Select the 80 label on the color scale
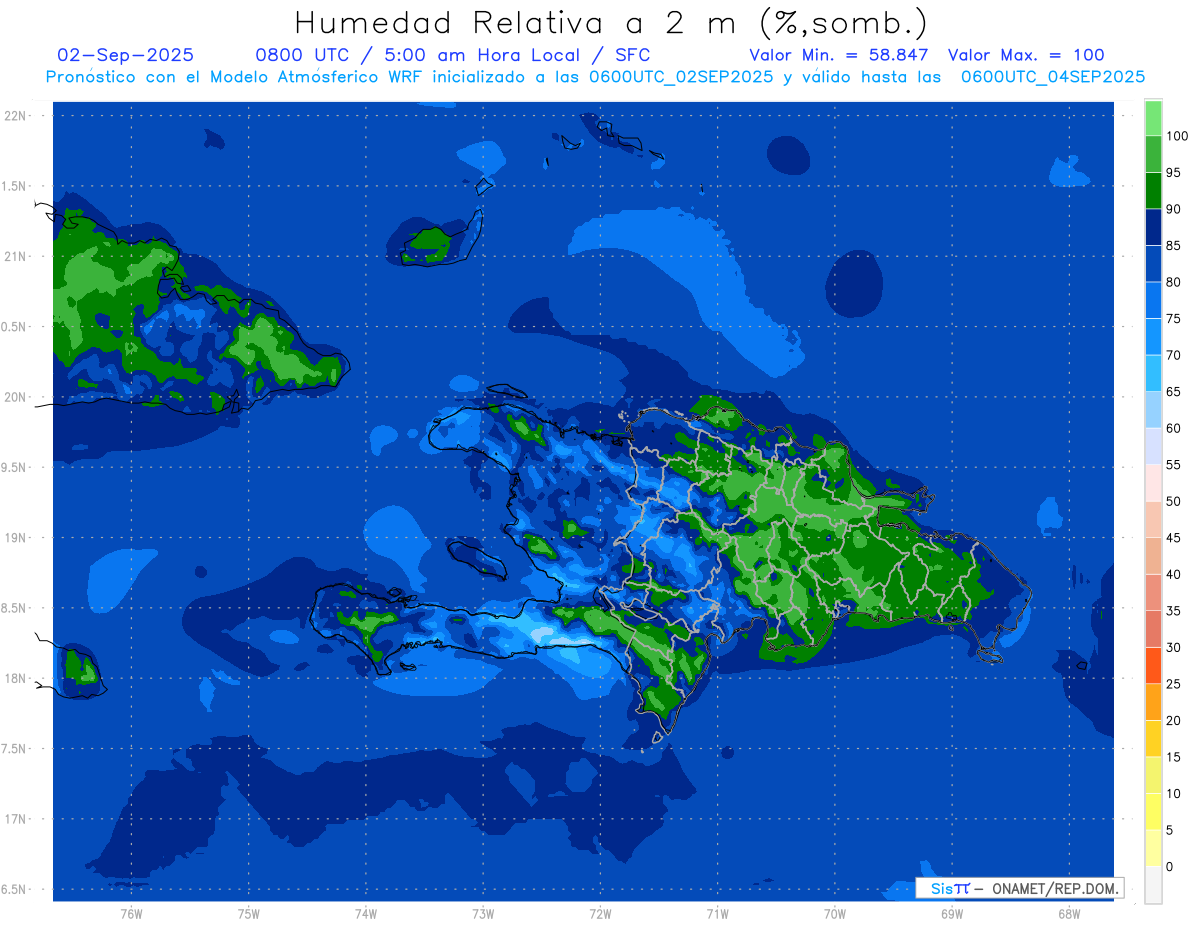This screenshot has height=927, width=1200. pyautogui.click(x=1173, y=282)
